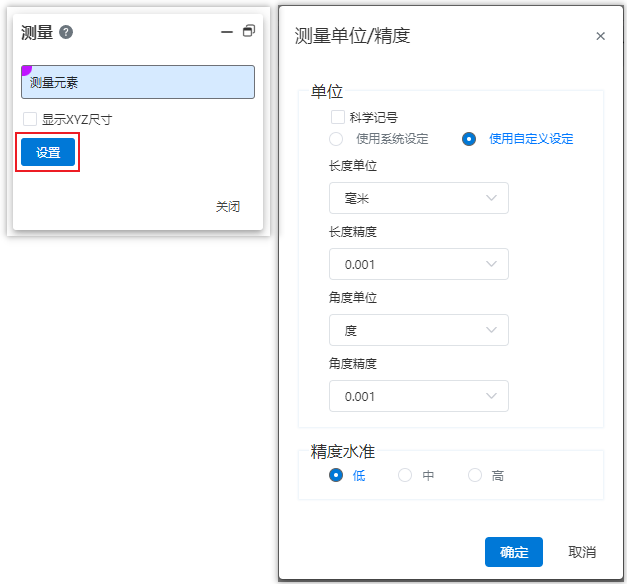Viewport: 627px width, 584px height.
Task: Close the 测量单位/精度 dialog with X
Action: (600, 36)
